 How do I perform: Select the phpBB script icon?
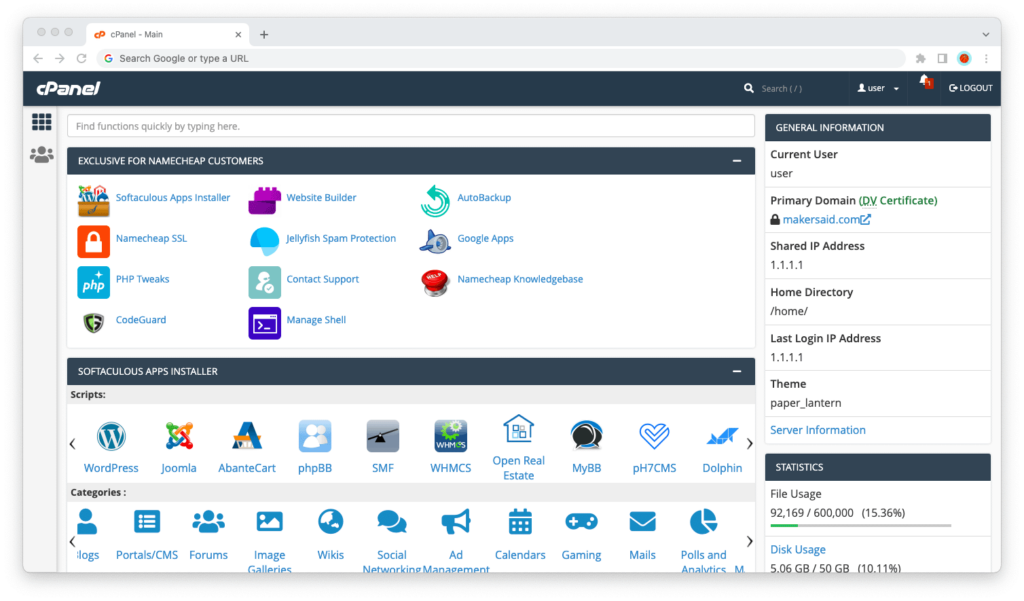coord(315,436)
